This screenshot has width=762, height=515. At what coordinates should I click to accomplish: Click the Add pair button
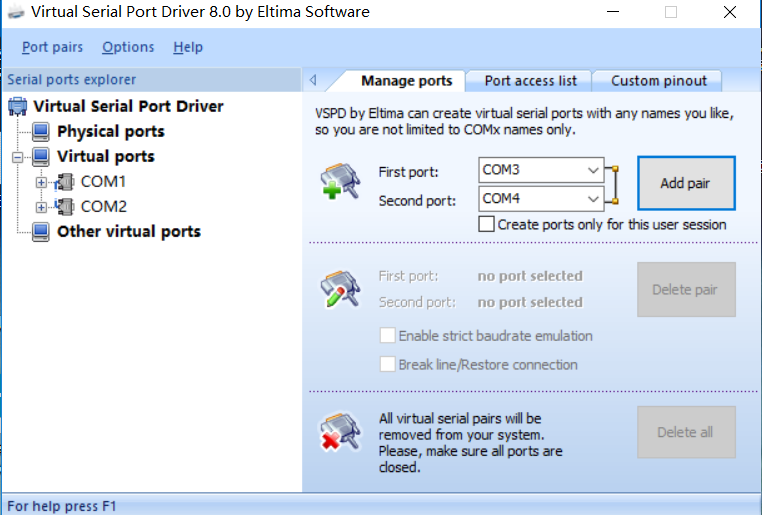point(686,183)
